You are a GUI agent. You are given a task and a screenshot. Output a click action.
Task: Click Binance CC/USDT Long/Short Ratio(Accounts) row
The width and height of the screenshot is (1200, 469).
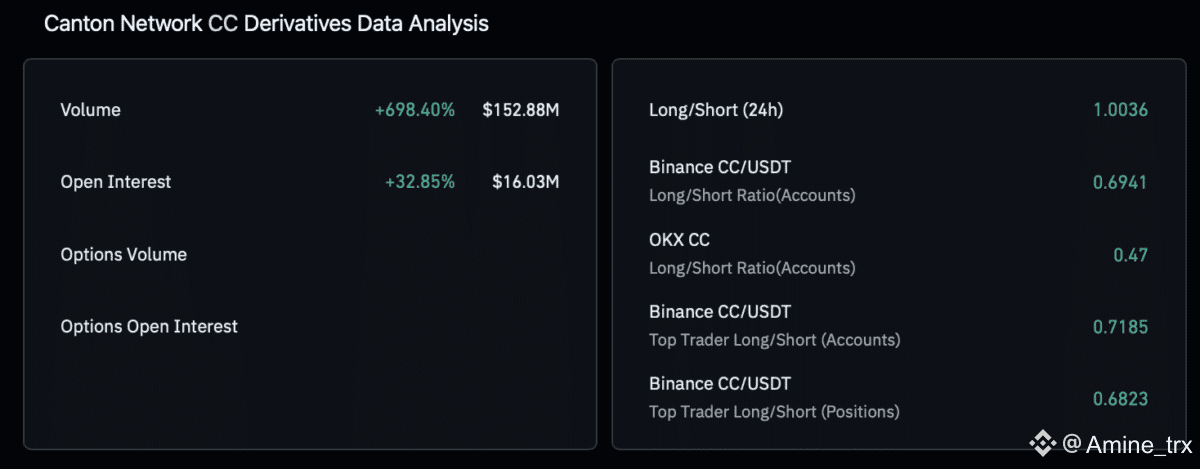(752, 181)
